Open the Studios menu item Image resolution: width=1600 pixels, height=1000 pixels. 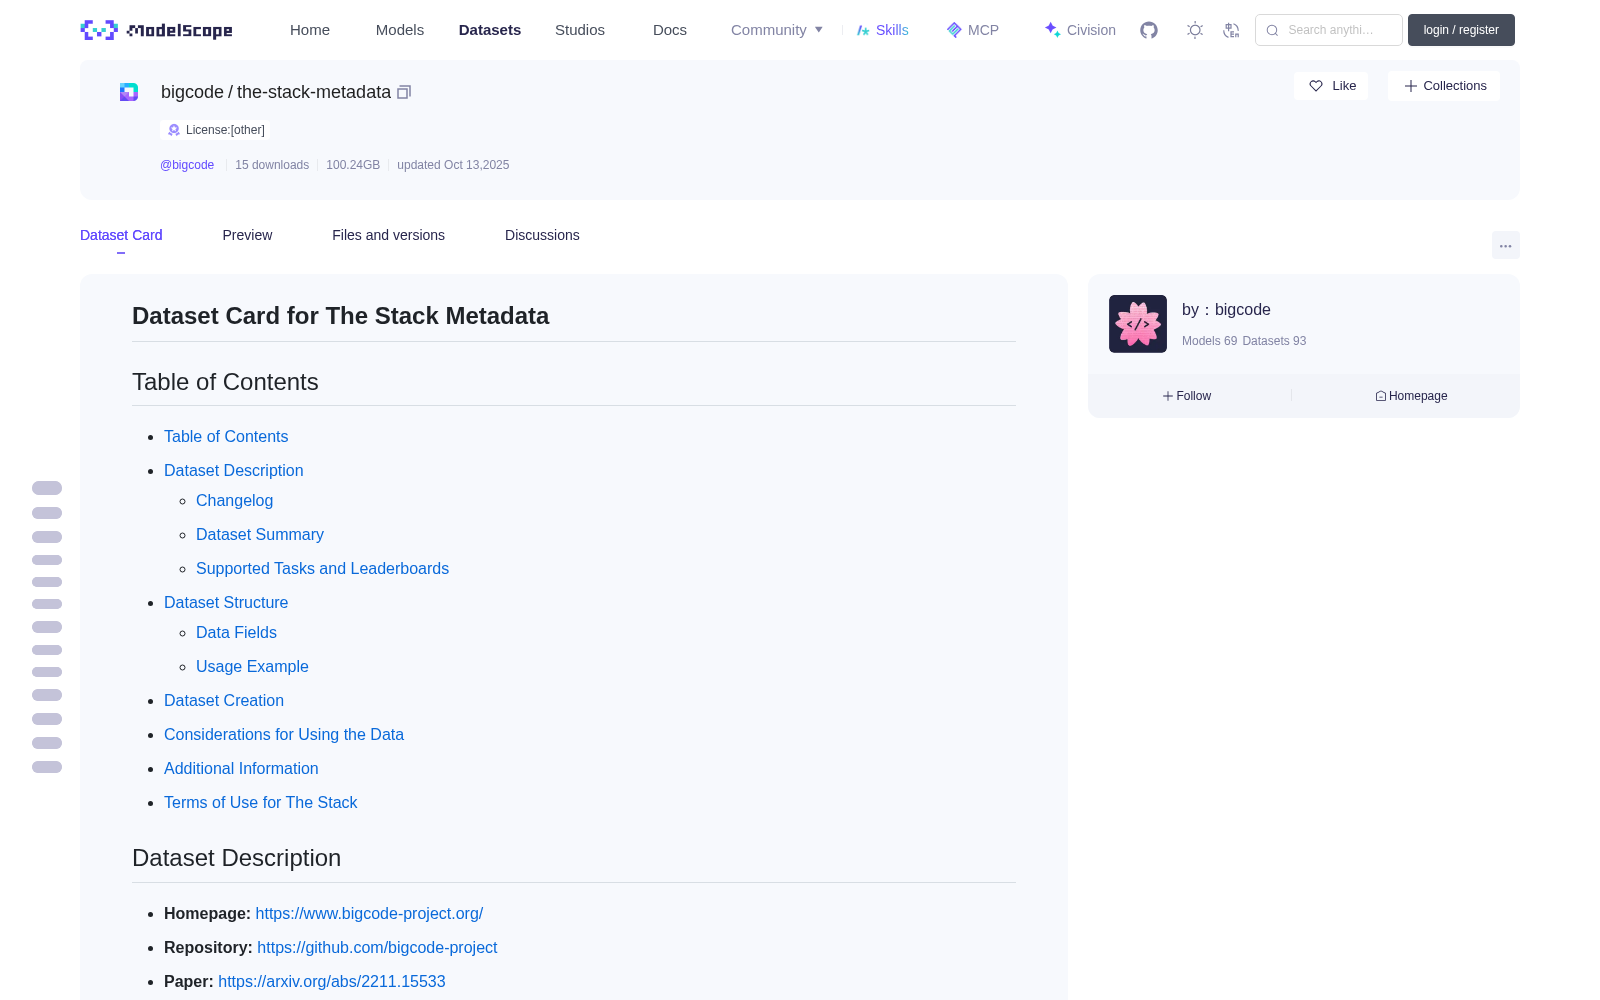click(x=580, y=30)
